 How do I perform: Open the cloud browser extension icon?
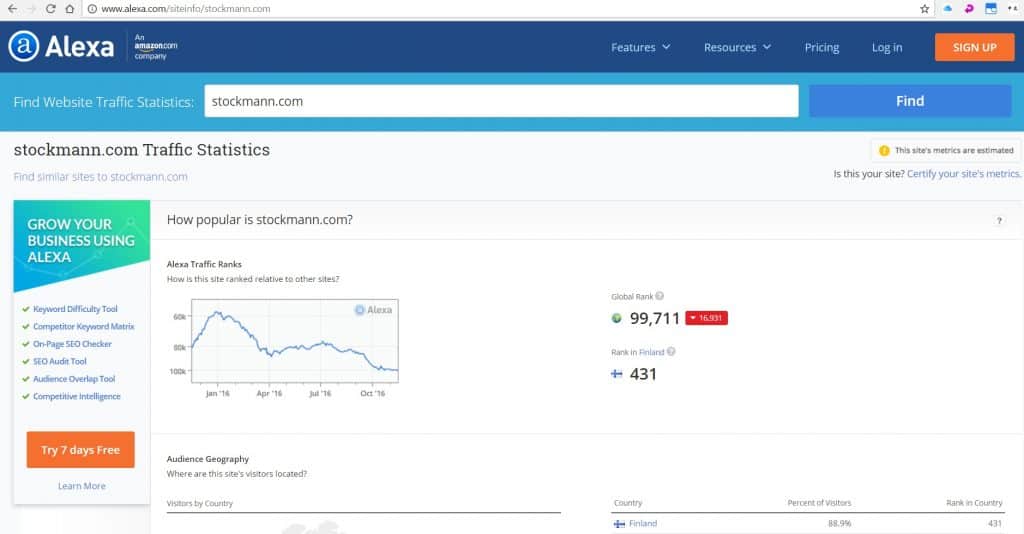[x=948, y=8]
